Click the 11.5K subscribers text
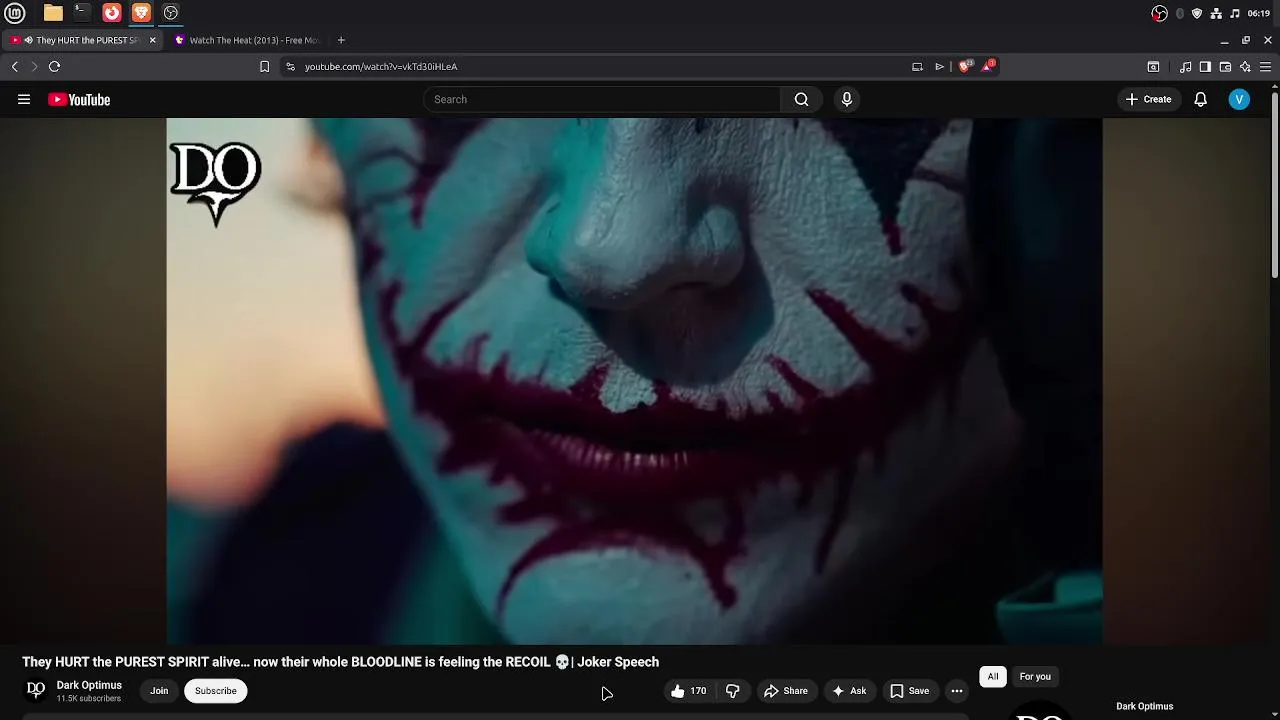The width and height of the screenshot is (1280, 720). coord(89,698)
